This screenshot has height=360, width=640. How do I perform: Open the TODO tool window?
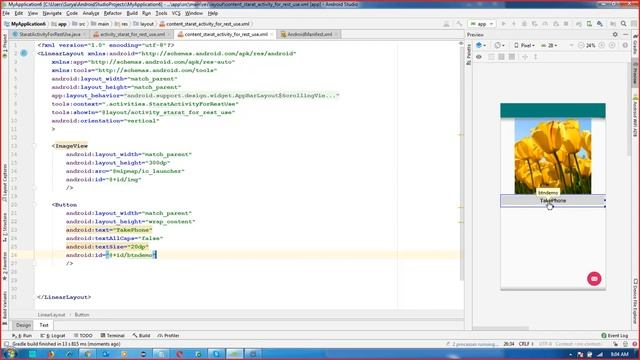click(83, 336)
